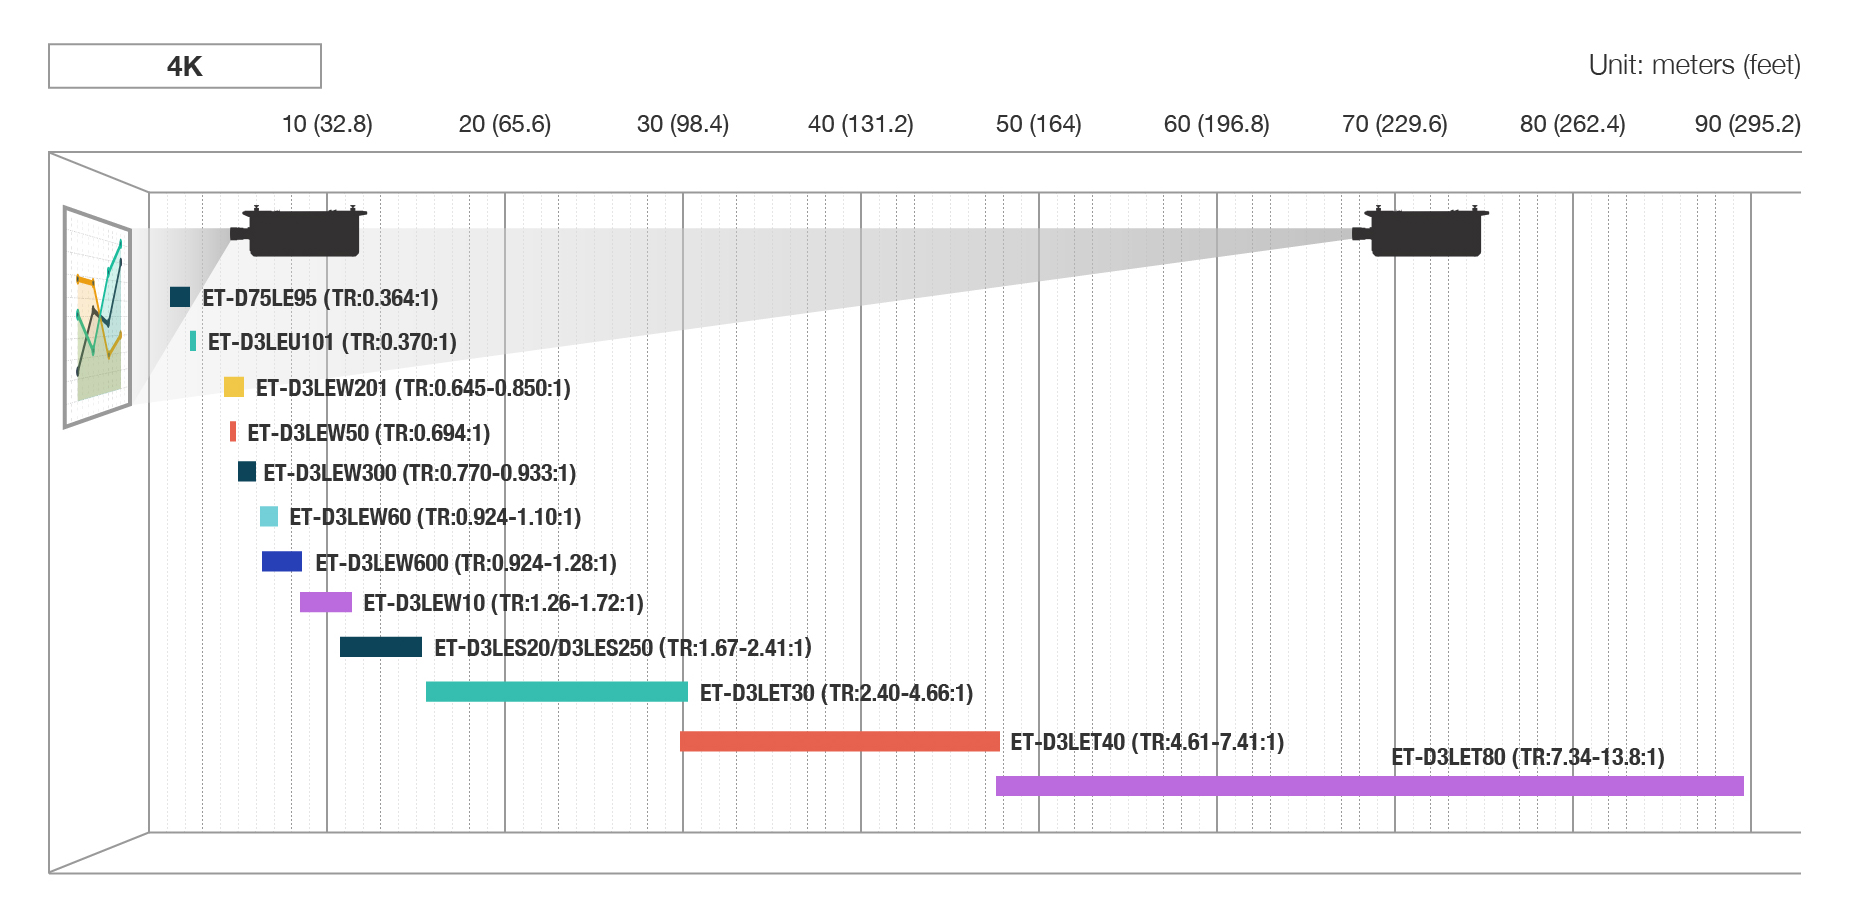Click the teal ET-D3LET30 range bar
The height and width of the screenshot is (920, 1852).
point(557,692)
